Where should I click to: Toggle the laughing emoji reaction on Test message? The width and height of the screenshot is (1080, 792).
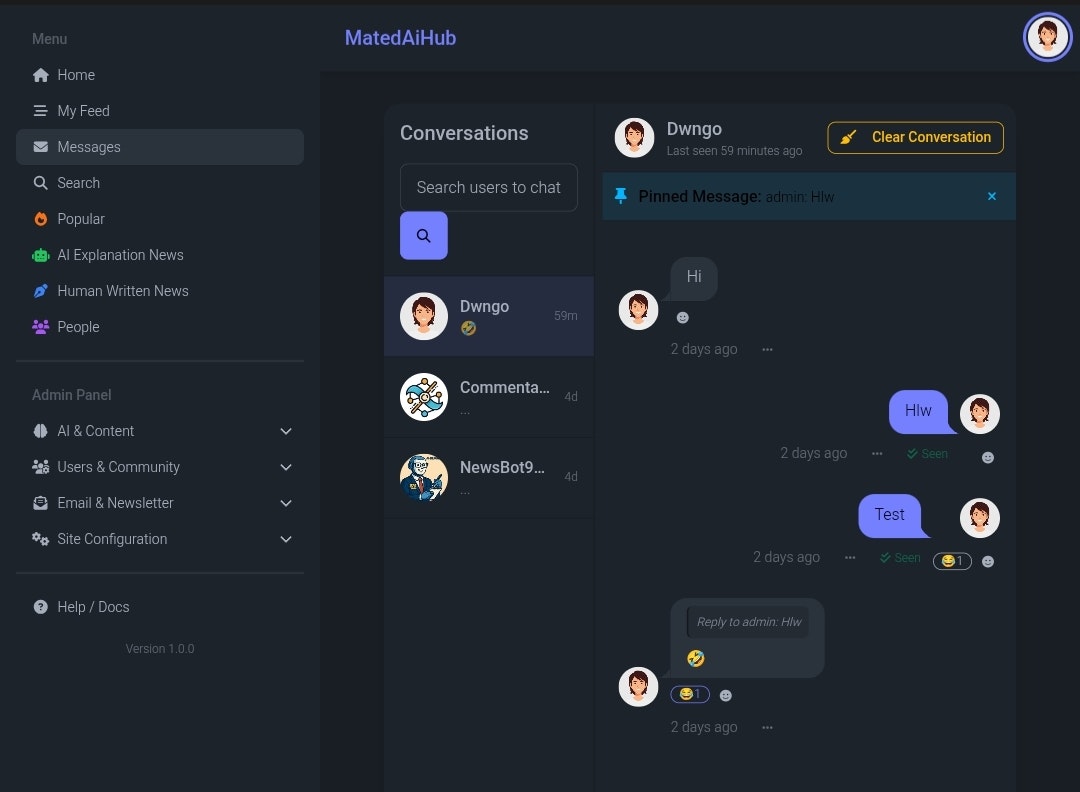(x=952, y=560)
